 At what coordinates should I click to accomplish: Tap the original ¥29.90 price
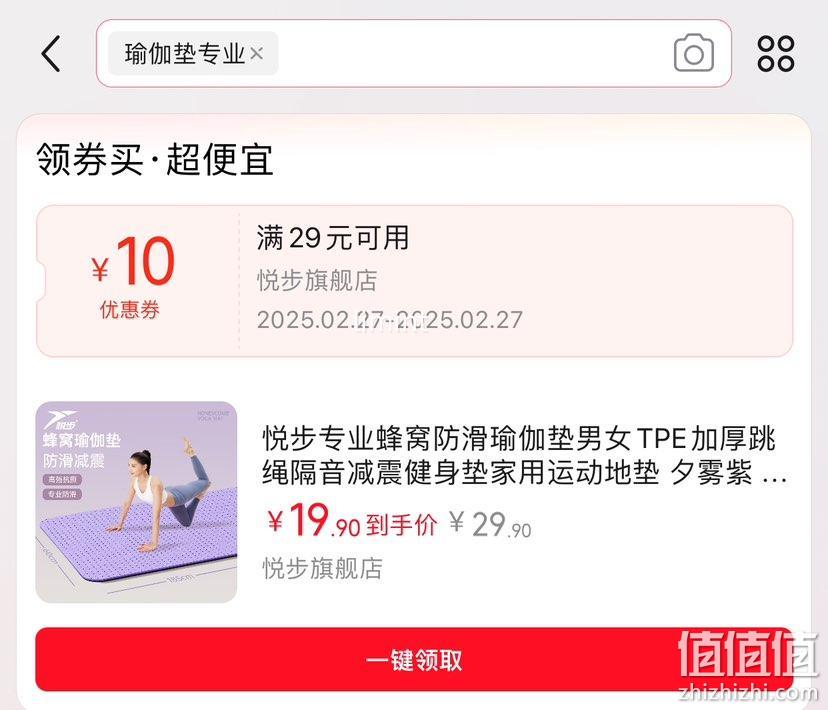point(491,525)
